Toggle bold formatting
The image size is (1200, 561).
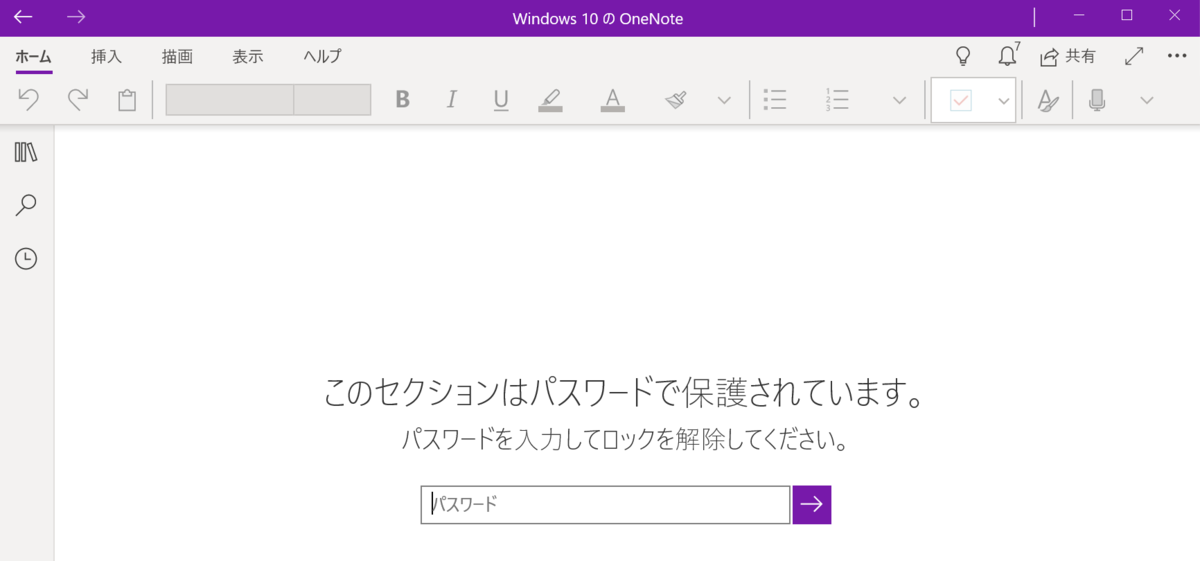coord(402,100)
